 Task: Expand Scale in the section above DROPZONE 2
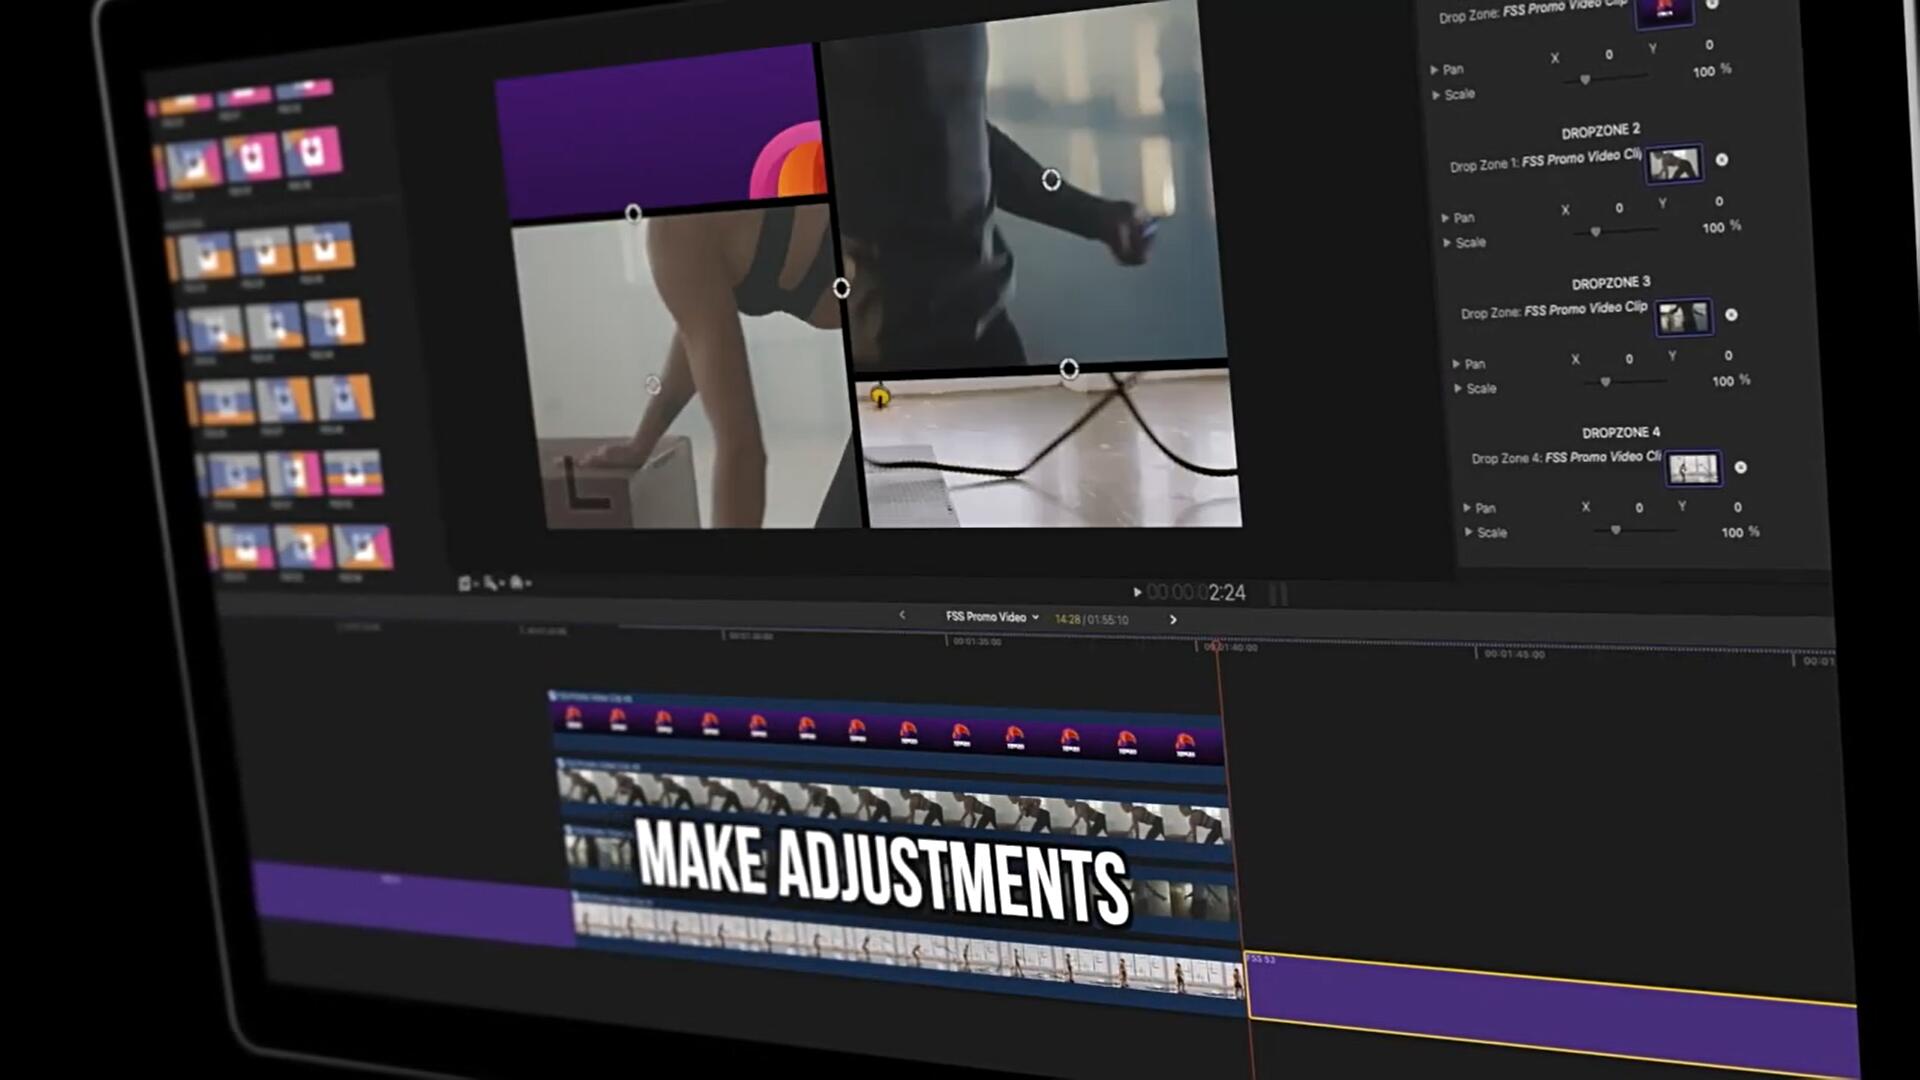point(1436,95)
